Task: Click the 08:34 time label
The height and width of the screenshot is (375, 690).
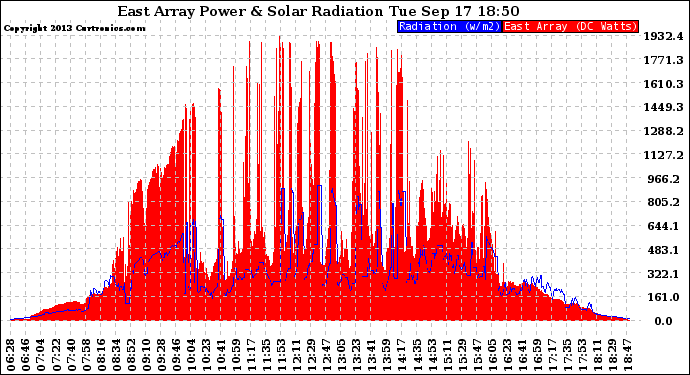Action: (116, 354)
